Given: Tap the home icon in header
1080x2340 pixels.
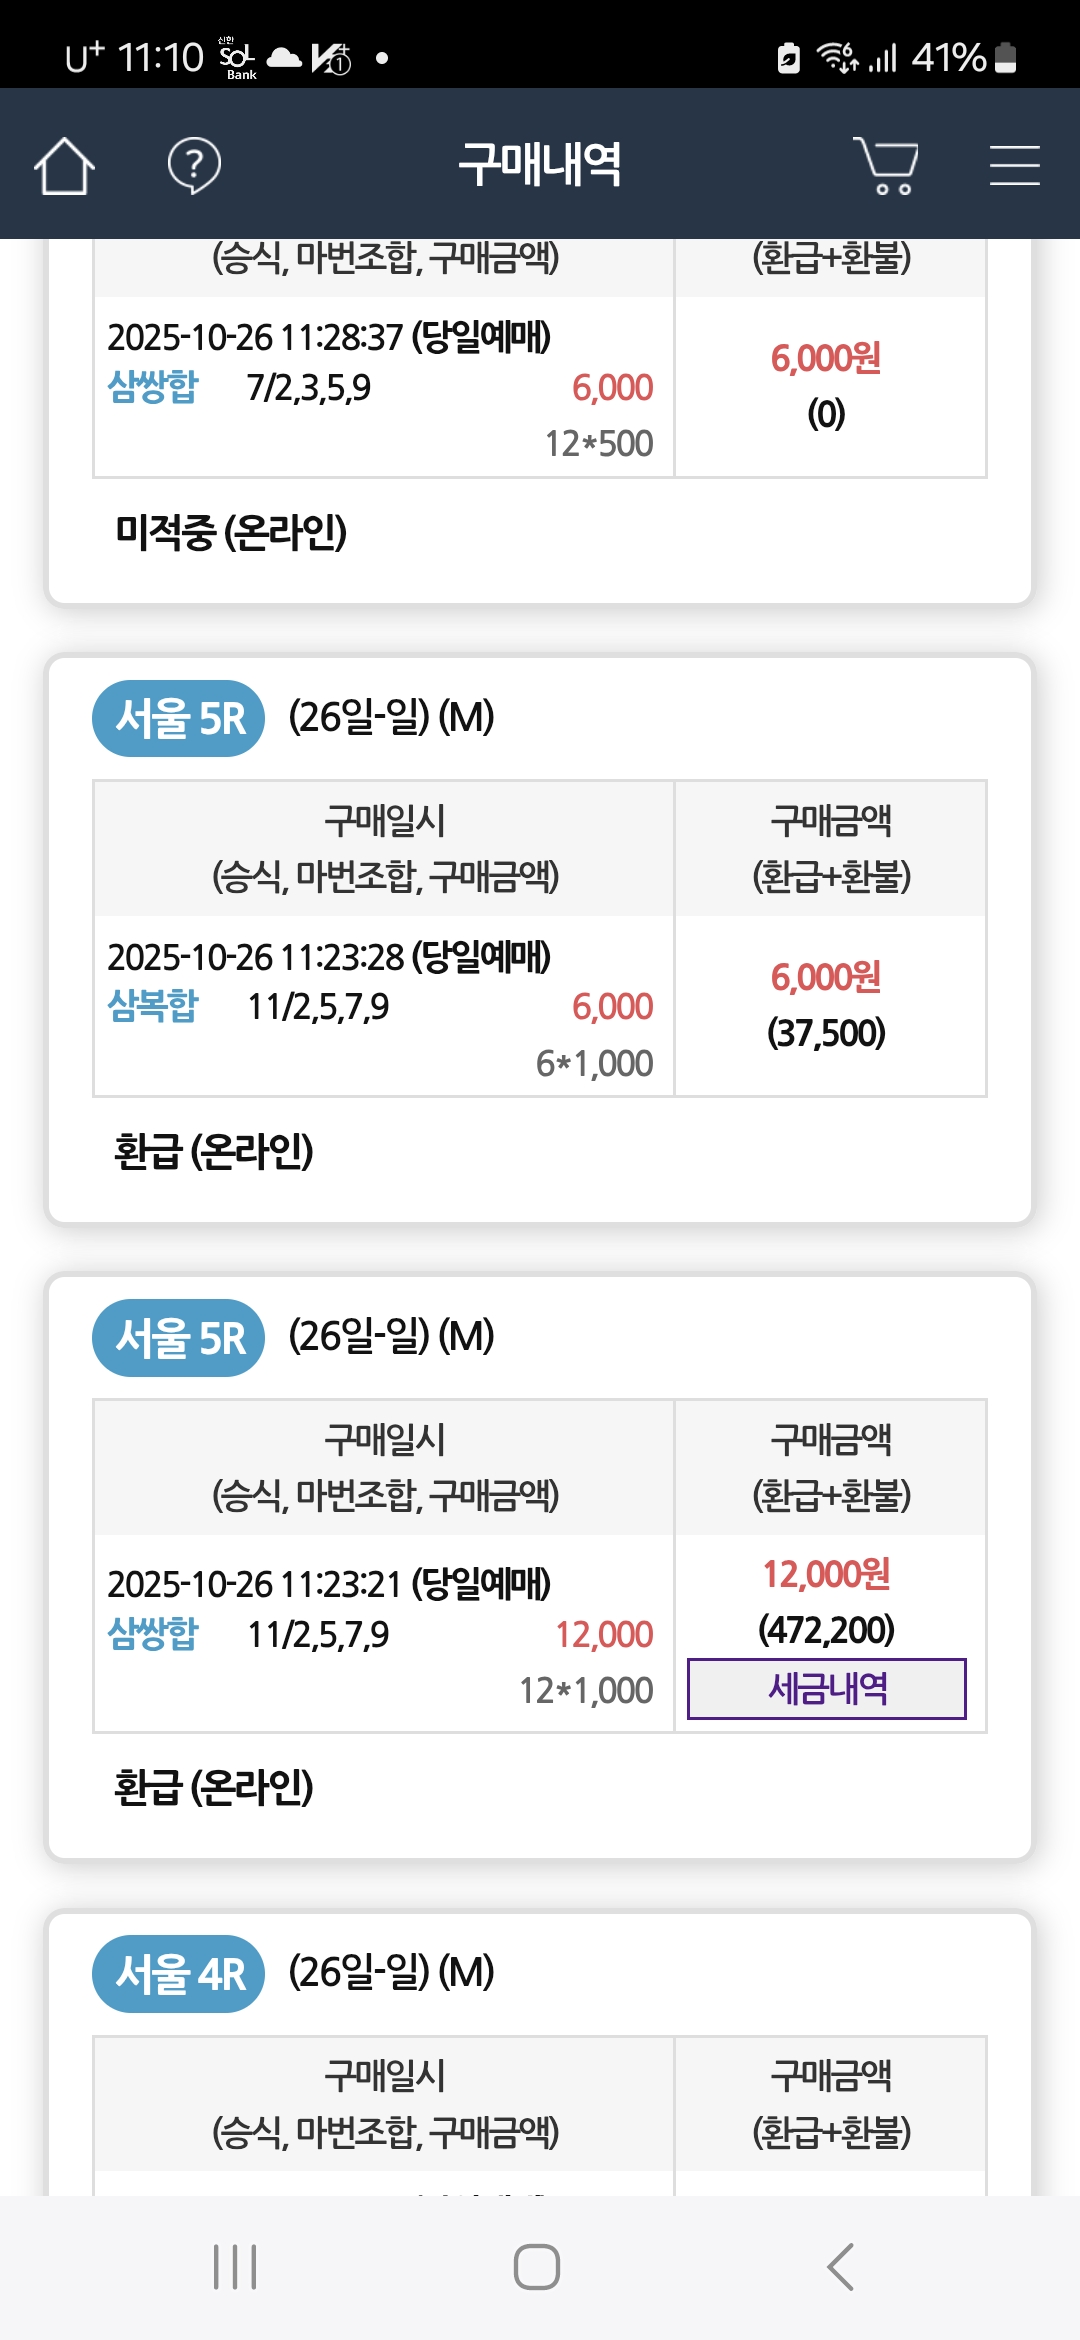Looking at the screenshot, I should coord(64,165).
